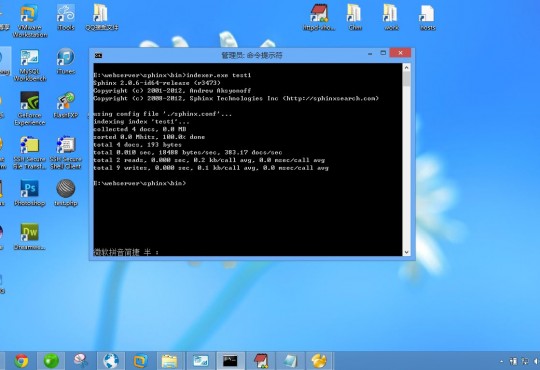Select the test.php file on desktop

tap(65, 193)
